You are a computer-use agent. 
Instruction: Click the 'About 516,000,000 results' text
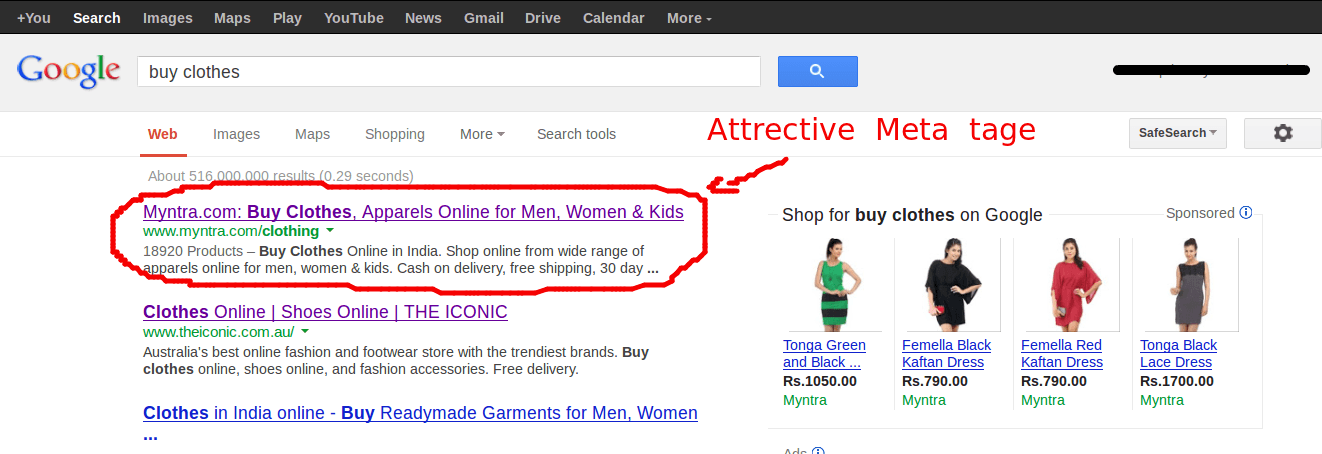point(281,176)
